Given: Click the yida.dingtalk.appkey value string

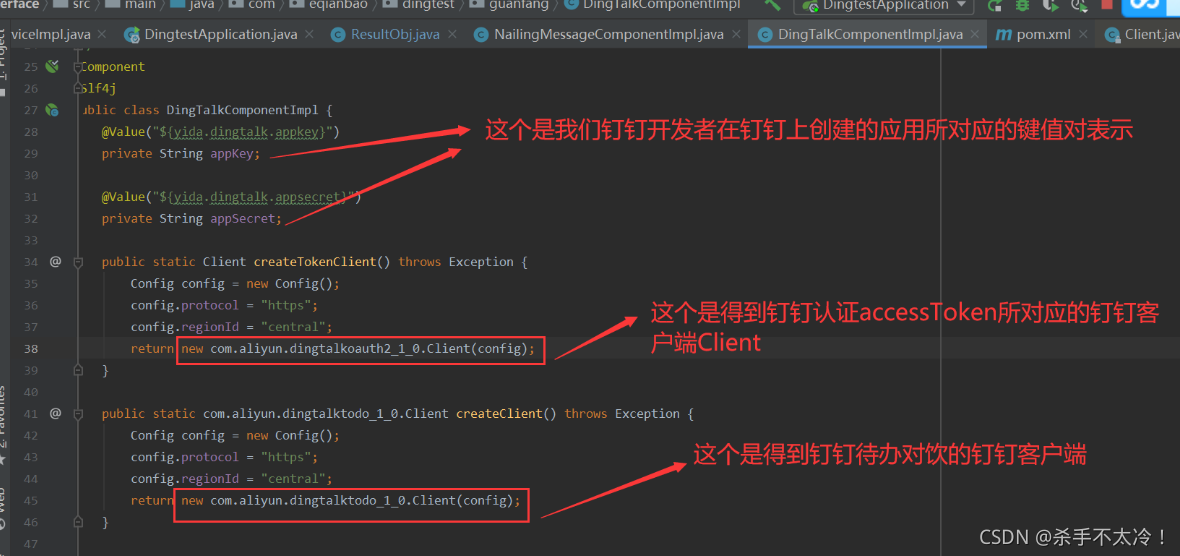Looking at the screenshot, I should click(245, 132).
